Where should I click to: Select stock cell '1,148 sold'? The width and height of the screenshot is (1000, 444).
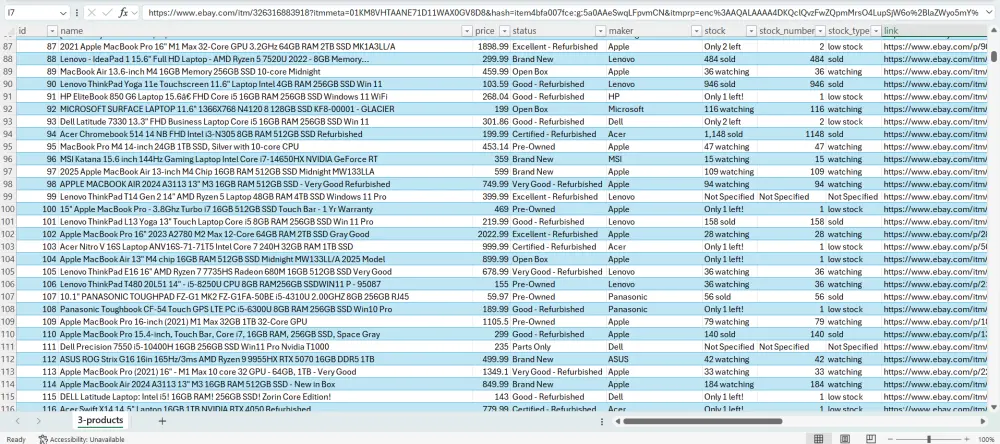(730, 134)
